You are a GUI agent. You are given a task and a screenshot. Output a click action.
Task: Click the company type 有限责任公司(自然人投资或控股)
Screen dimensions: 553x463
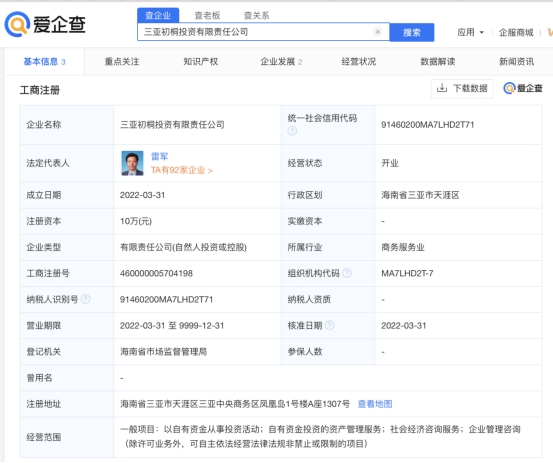(x=183, y=247)
